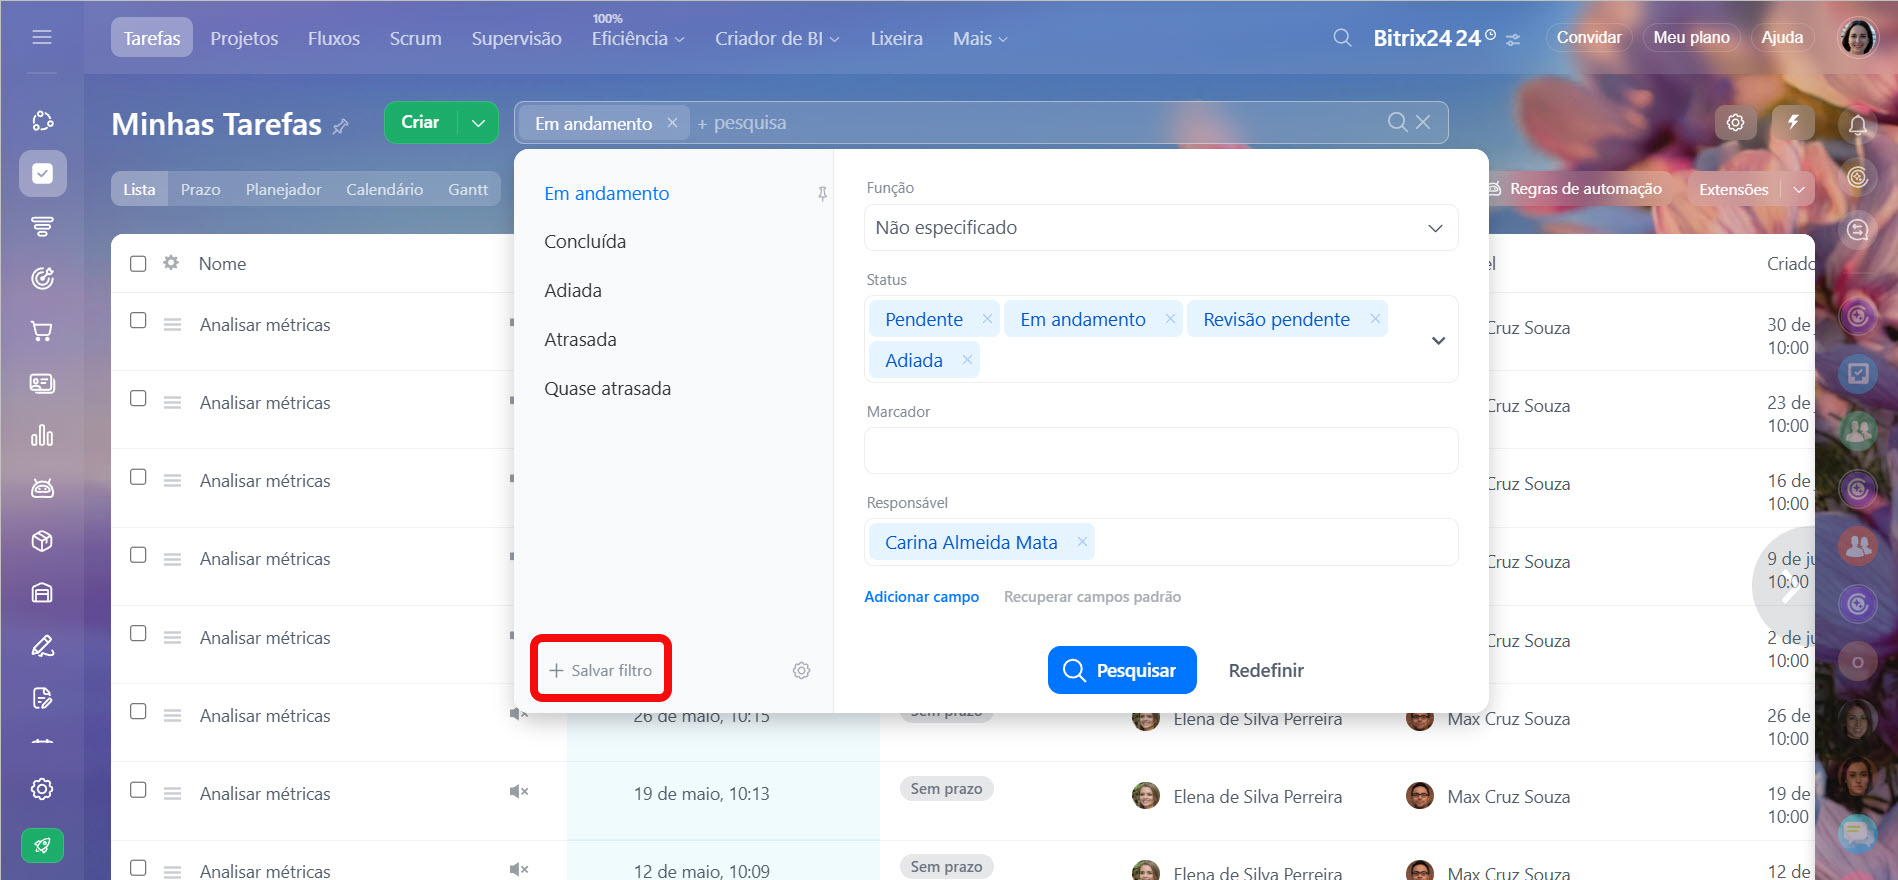Open the signature pen sidebar icon

coord(42,646)
